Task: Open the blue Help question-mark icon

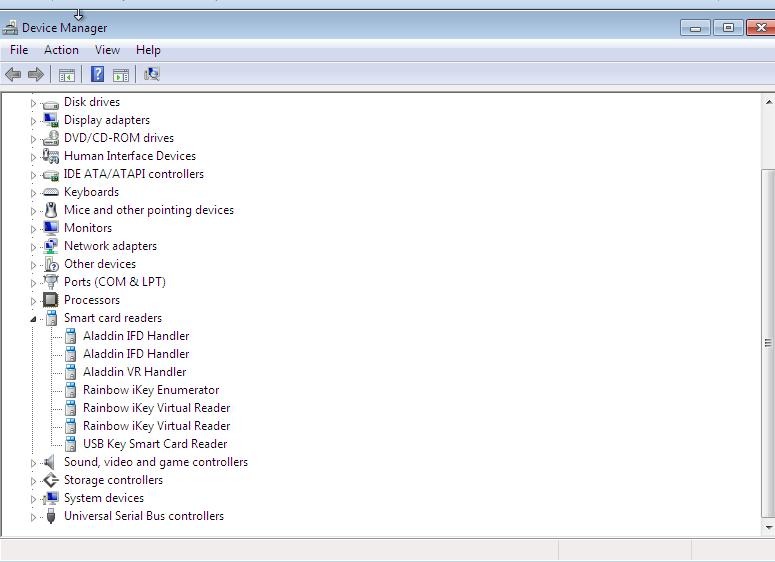Action: pos(97,74)
